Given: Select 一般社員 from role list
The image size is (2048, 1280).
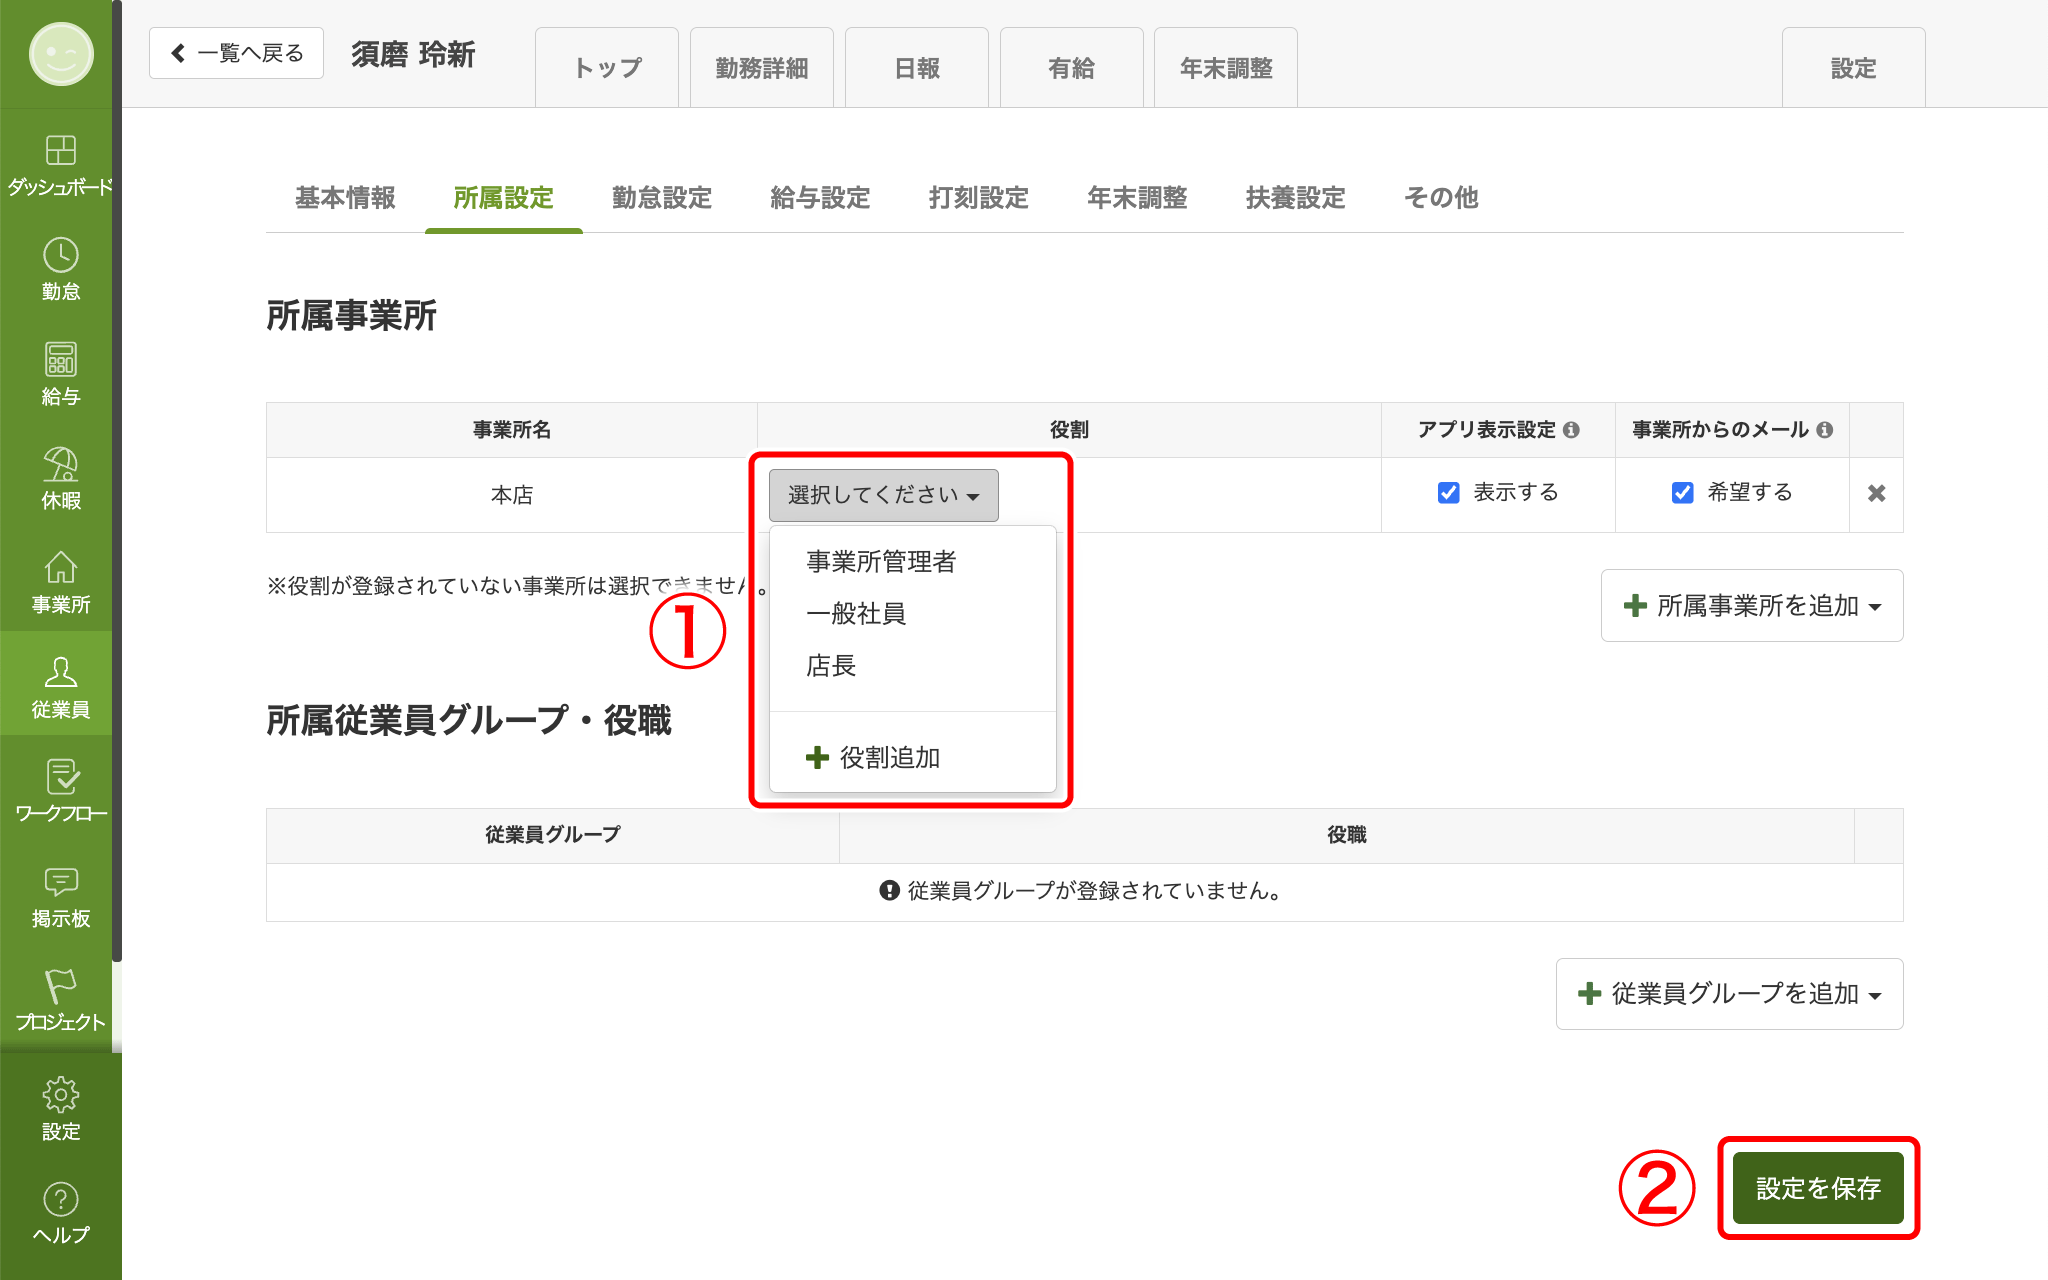Looking at the screenshot, I should click(x=856, y=614).
